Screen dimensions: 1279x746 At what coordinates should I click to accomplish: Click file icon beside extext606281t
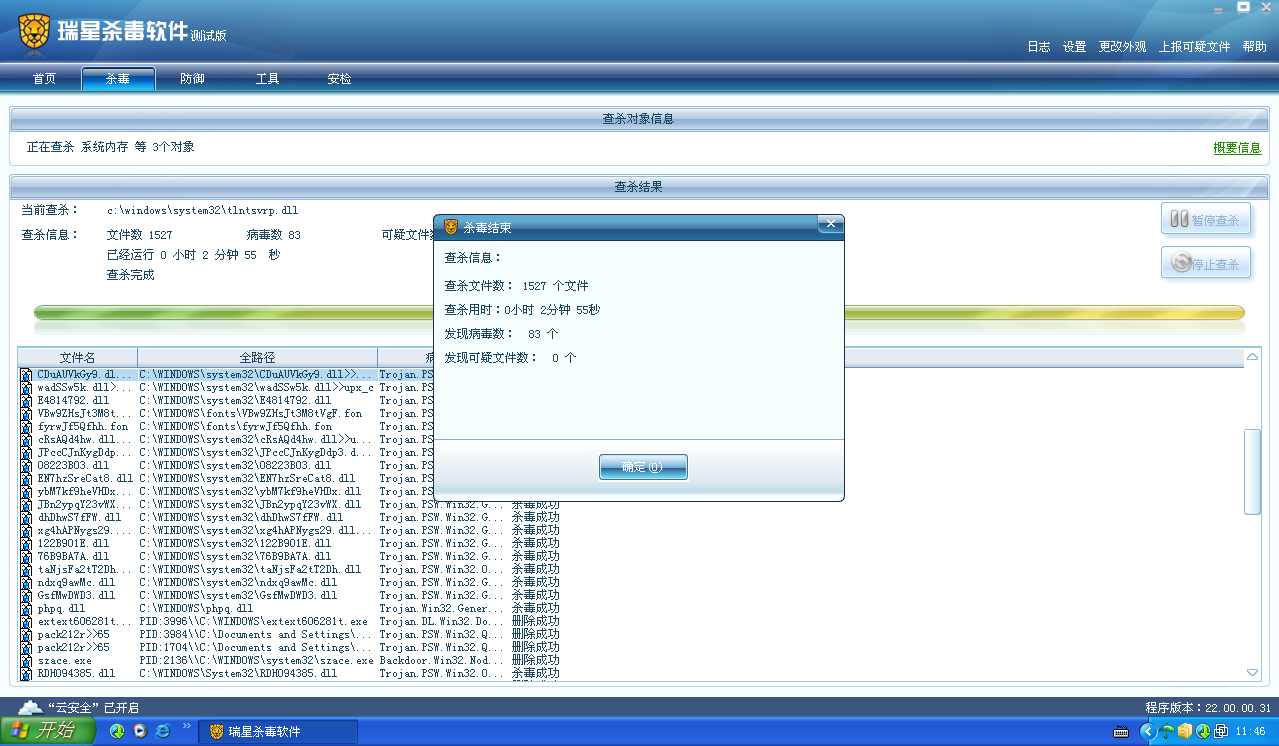click(26, 621)
